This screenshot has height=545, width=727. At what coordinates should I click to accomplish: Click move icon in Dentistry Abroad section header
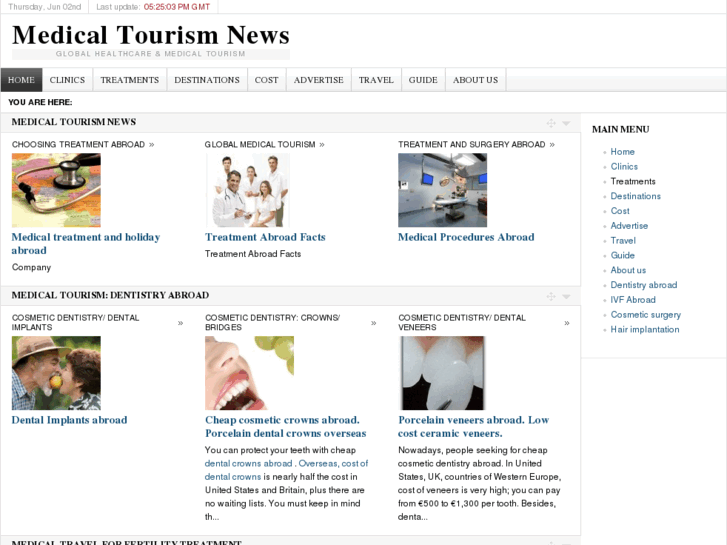pyautogui.click(x=551, y=296)
